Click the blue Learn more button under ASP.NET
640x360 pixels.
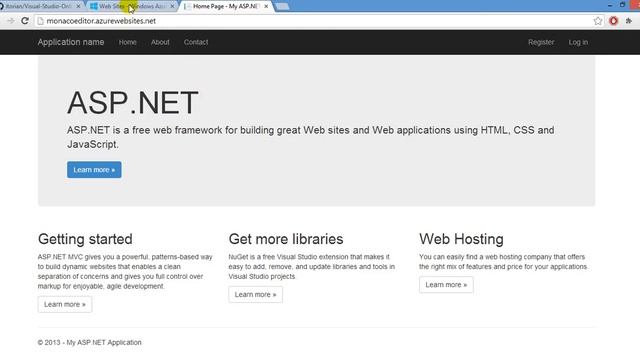(x=94, y=170)
